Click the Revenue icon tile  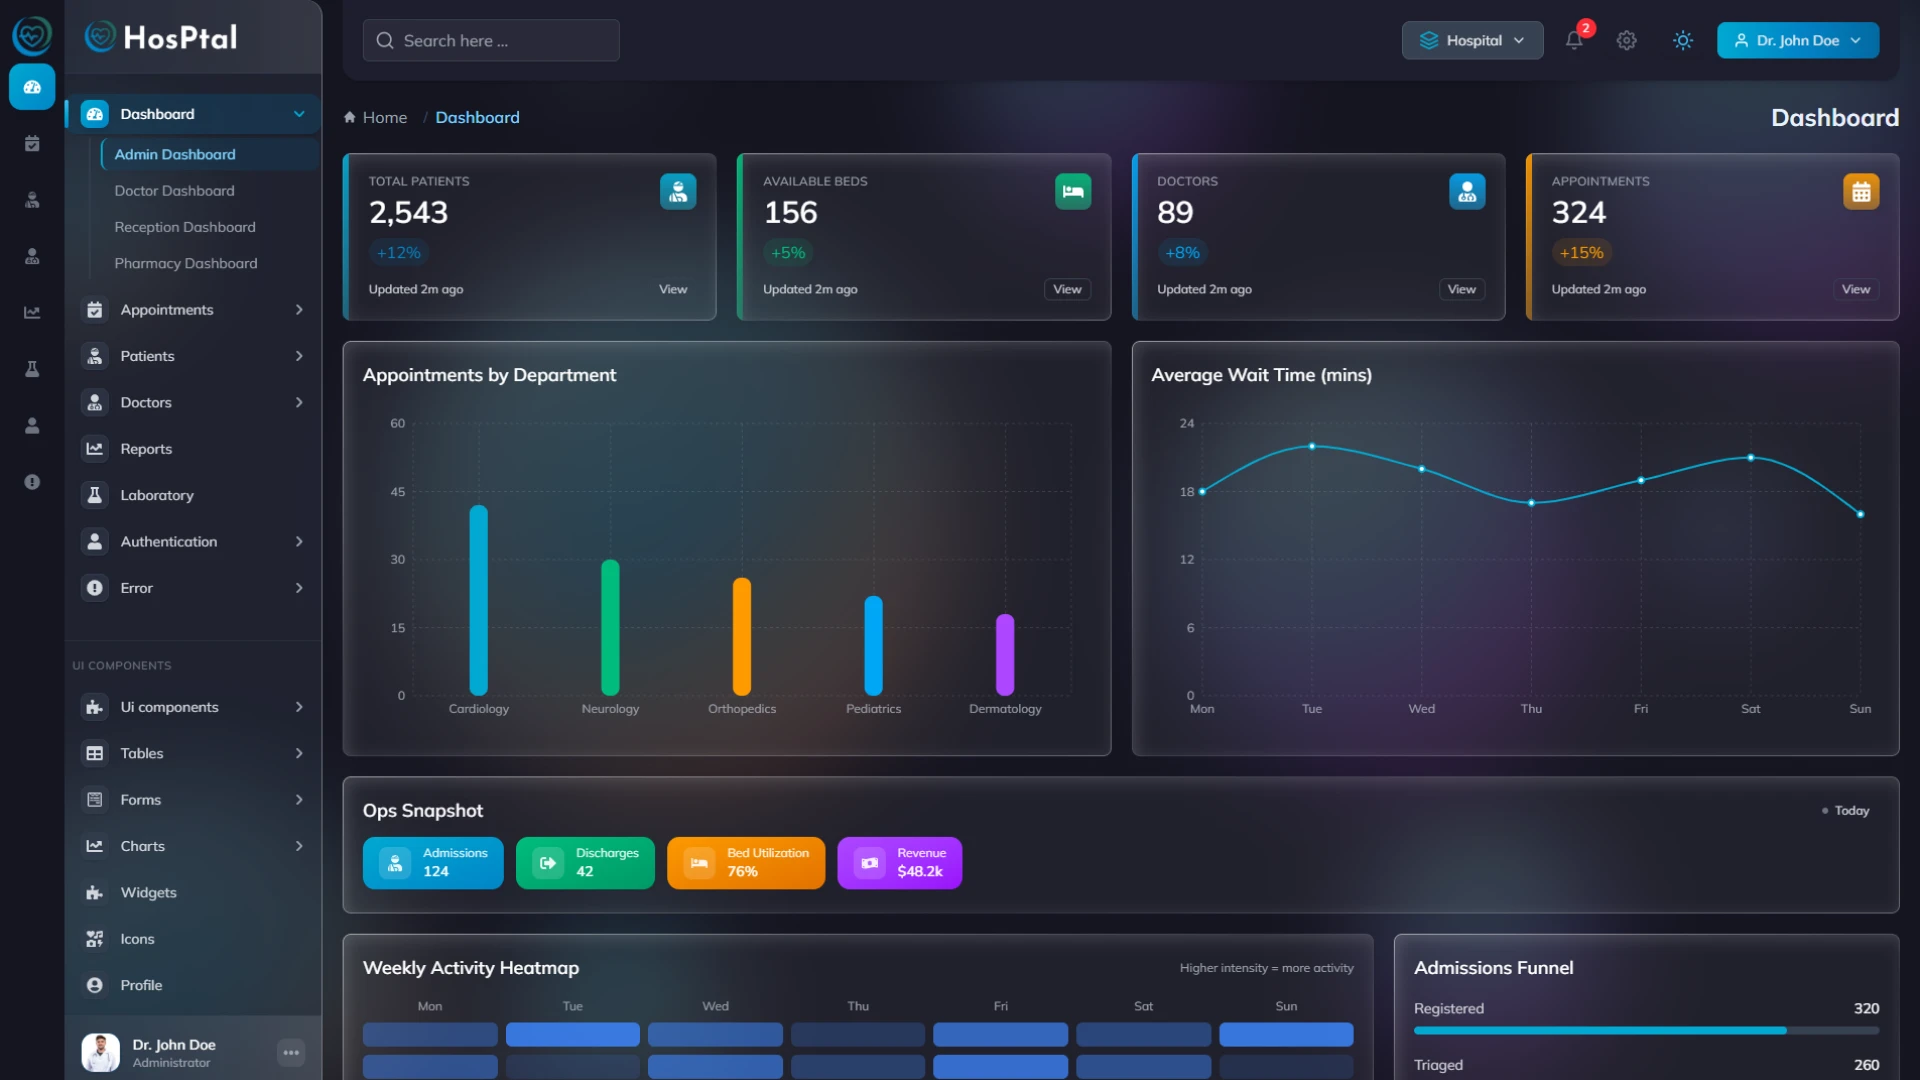click(869, 863)
